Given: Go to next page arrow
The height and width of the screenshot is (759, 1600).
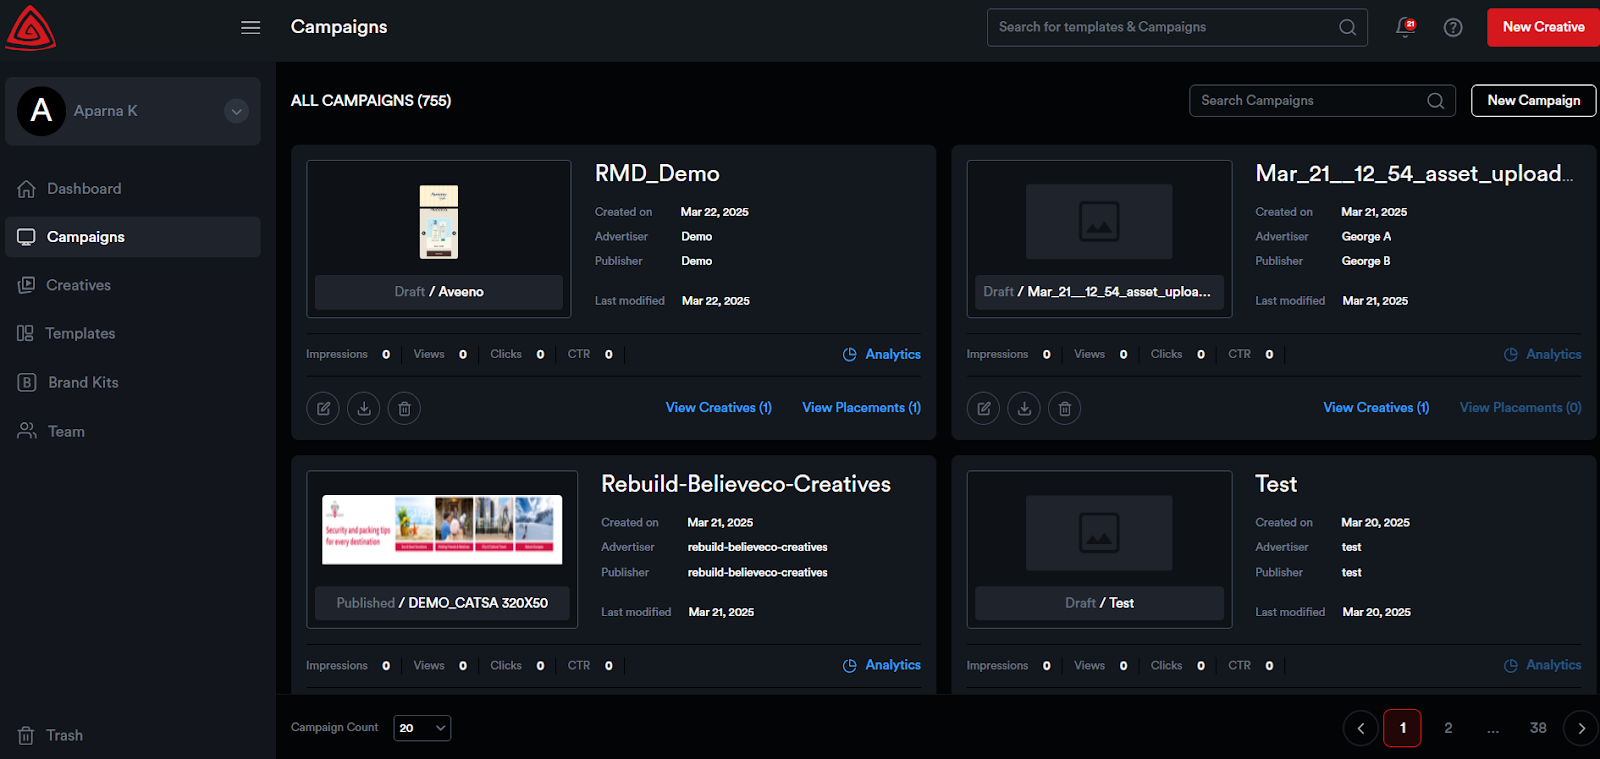Looking at the screenshot, I should (x=1580, y=728).
